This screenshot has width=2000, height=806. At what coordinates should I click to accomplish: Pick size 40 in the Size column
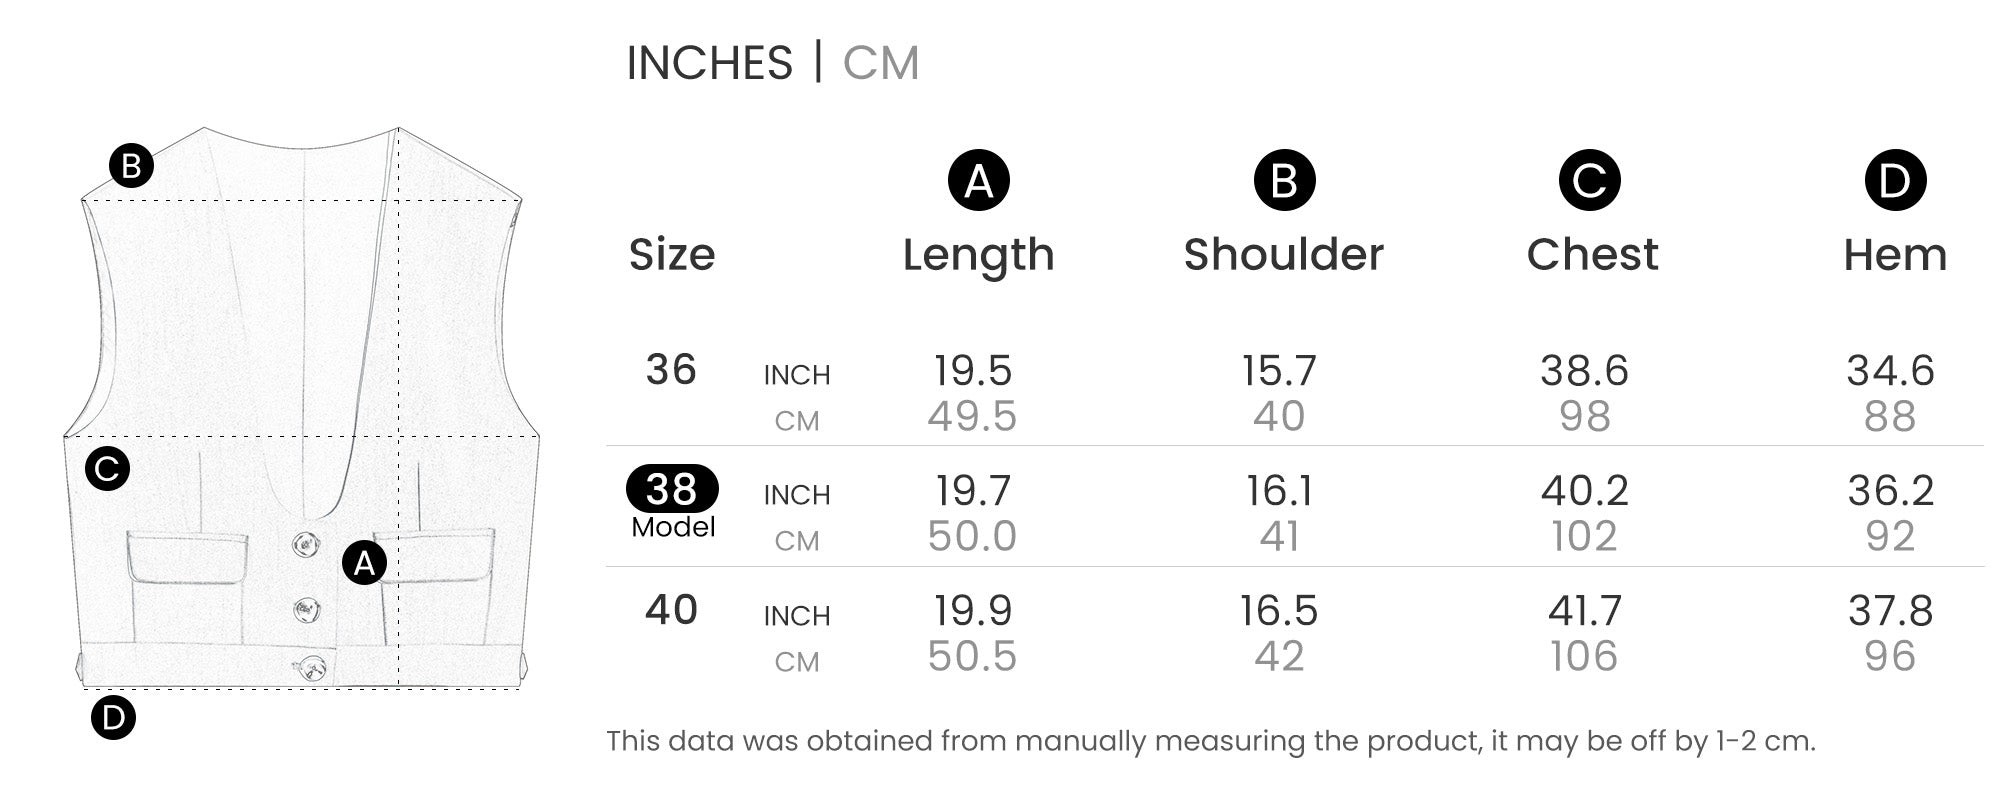pyautogui.click(x=671, y=610)
